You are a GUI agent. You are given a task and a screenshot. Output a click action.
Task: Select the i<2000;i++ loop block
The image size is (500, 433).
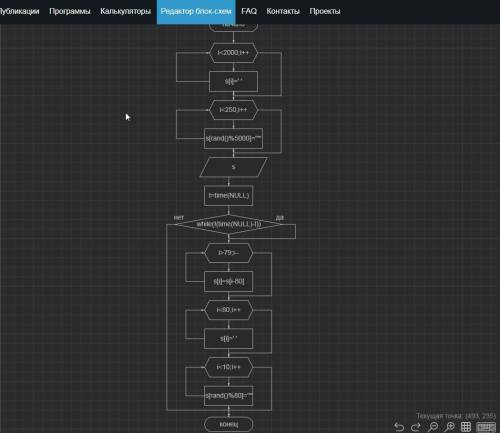click(x=233, y=53)
